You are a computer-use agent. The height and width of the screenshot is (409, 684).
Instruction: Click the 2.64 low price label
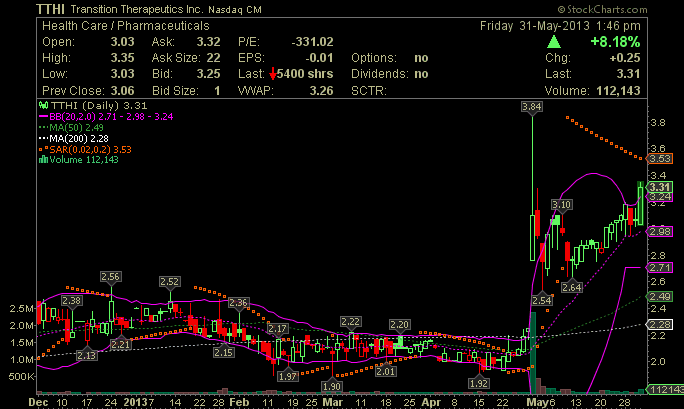tap(571, 287)
